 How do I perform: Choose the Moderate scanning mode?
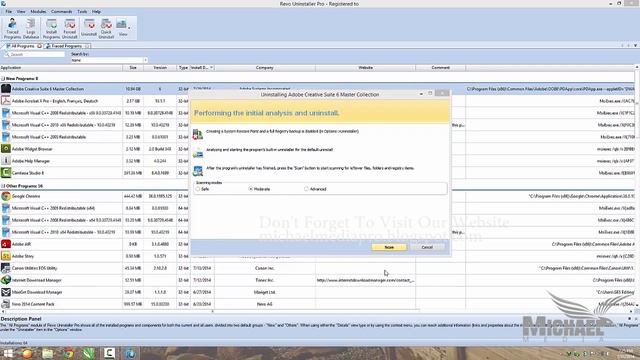(251, 189)
